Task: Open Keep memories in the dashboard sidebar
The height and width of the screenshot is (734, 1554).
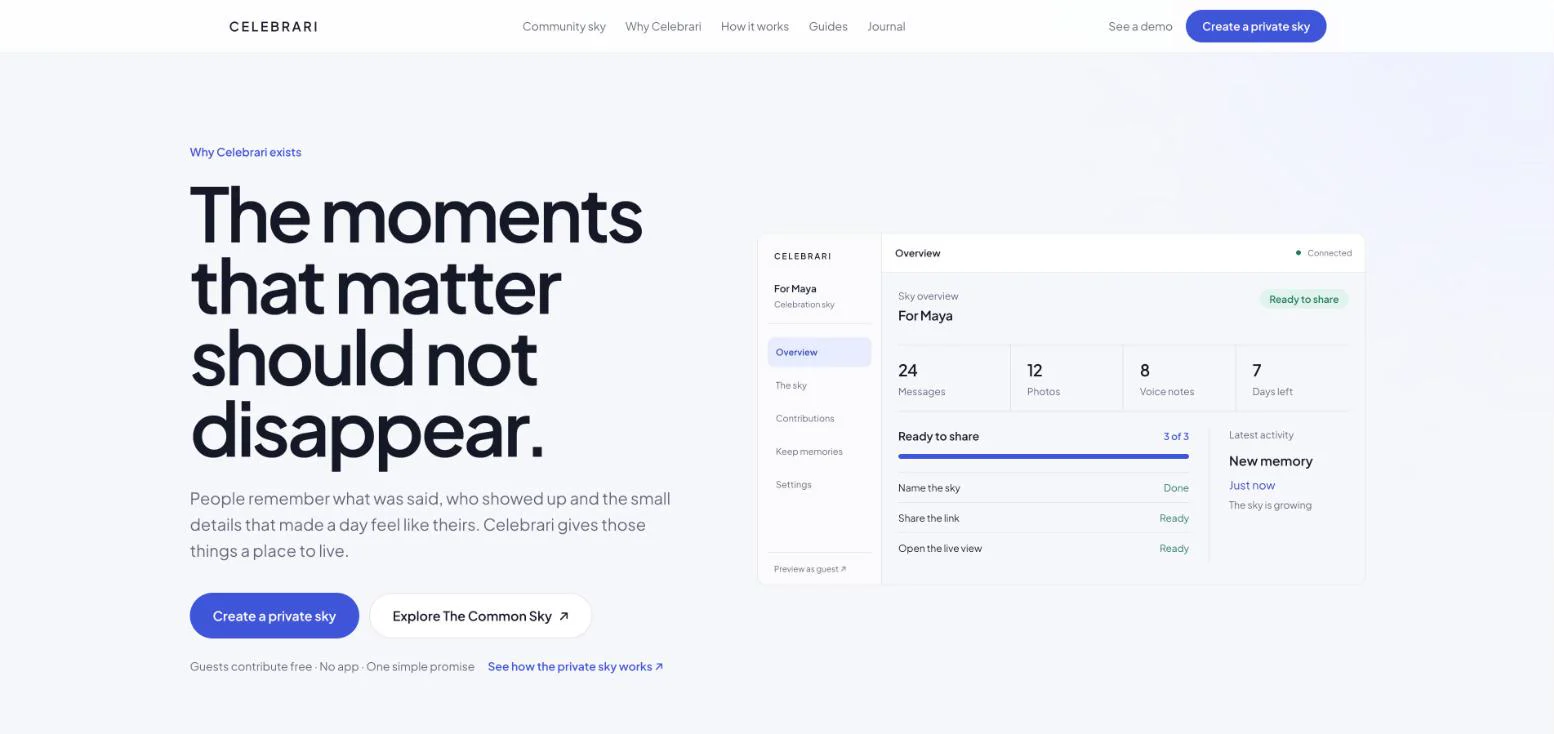Action: point(819,451)
